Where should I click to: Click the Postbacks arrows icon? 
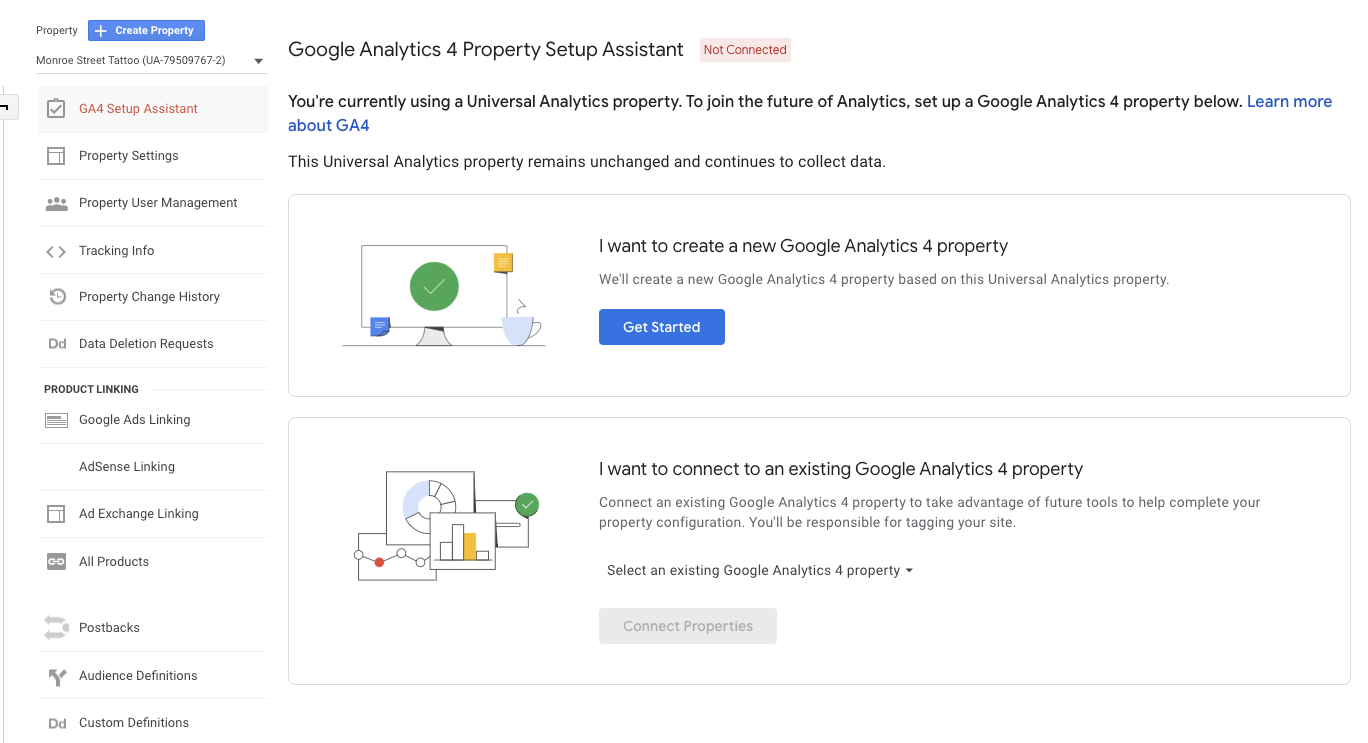tap(56, 628)
